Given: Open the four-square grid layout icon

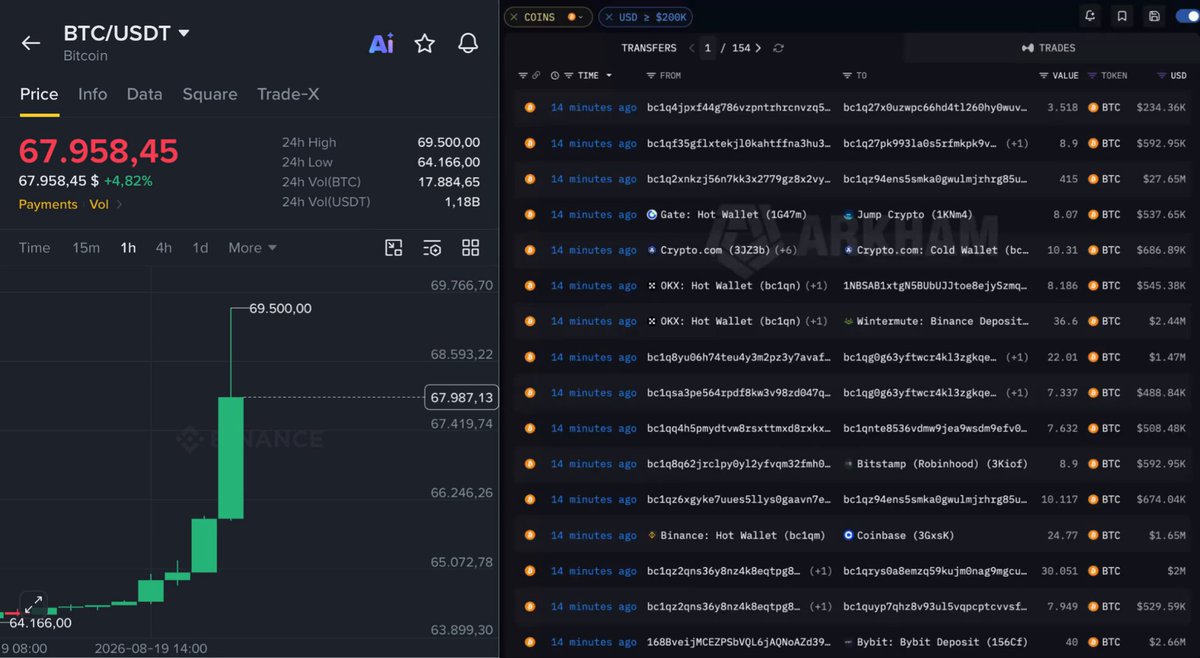Looking at the screenshot, I should [471, 248].
